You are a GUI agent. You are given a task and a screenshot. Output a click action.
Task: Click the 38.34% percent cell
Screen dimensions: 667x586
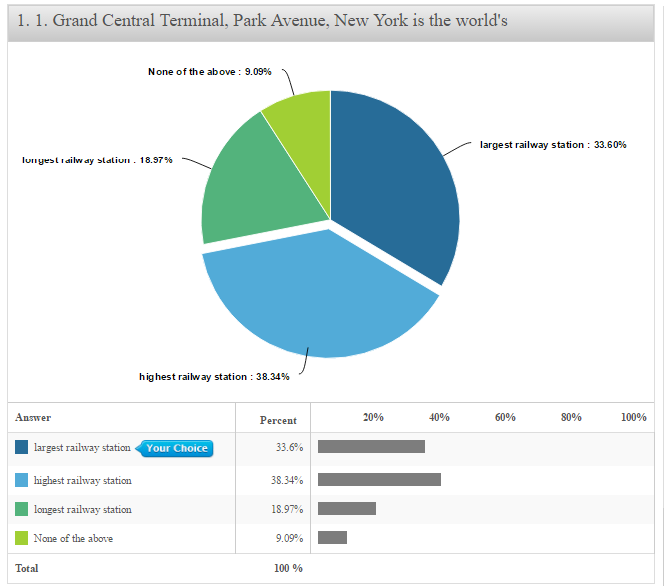click(287, 480)
